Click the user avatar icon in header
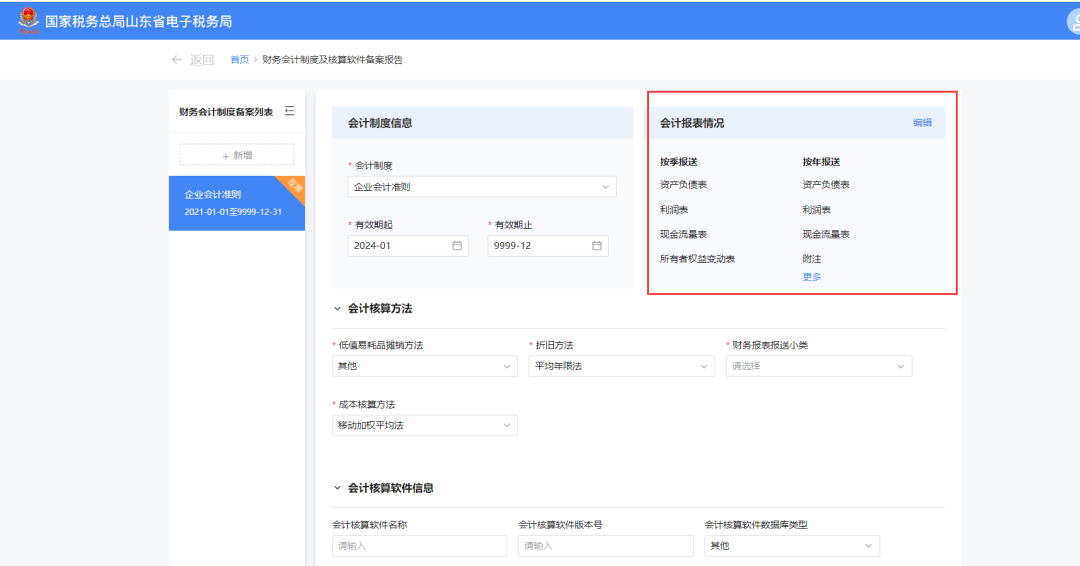Screen dimensions: 1080x566 (1073, 21)
